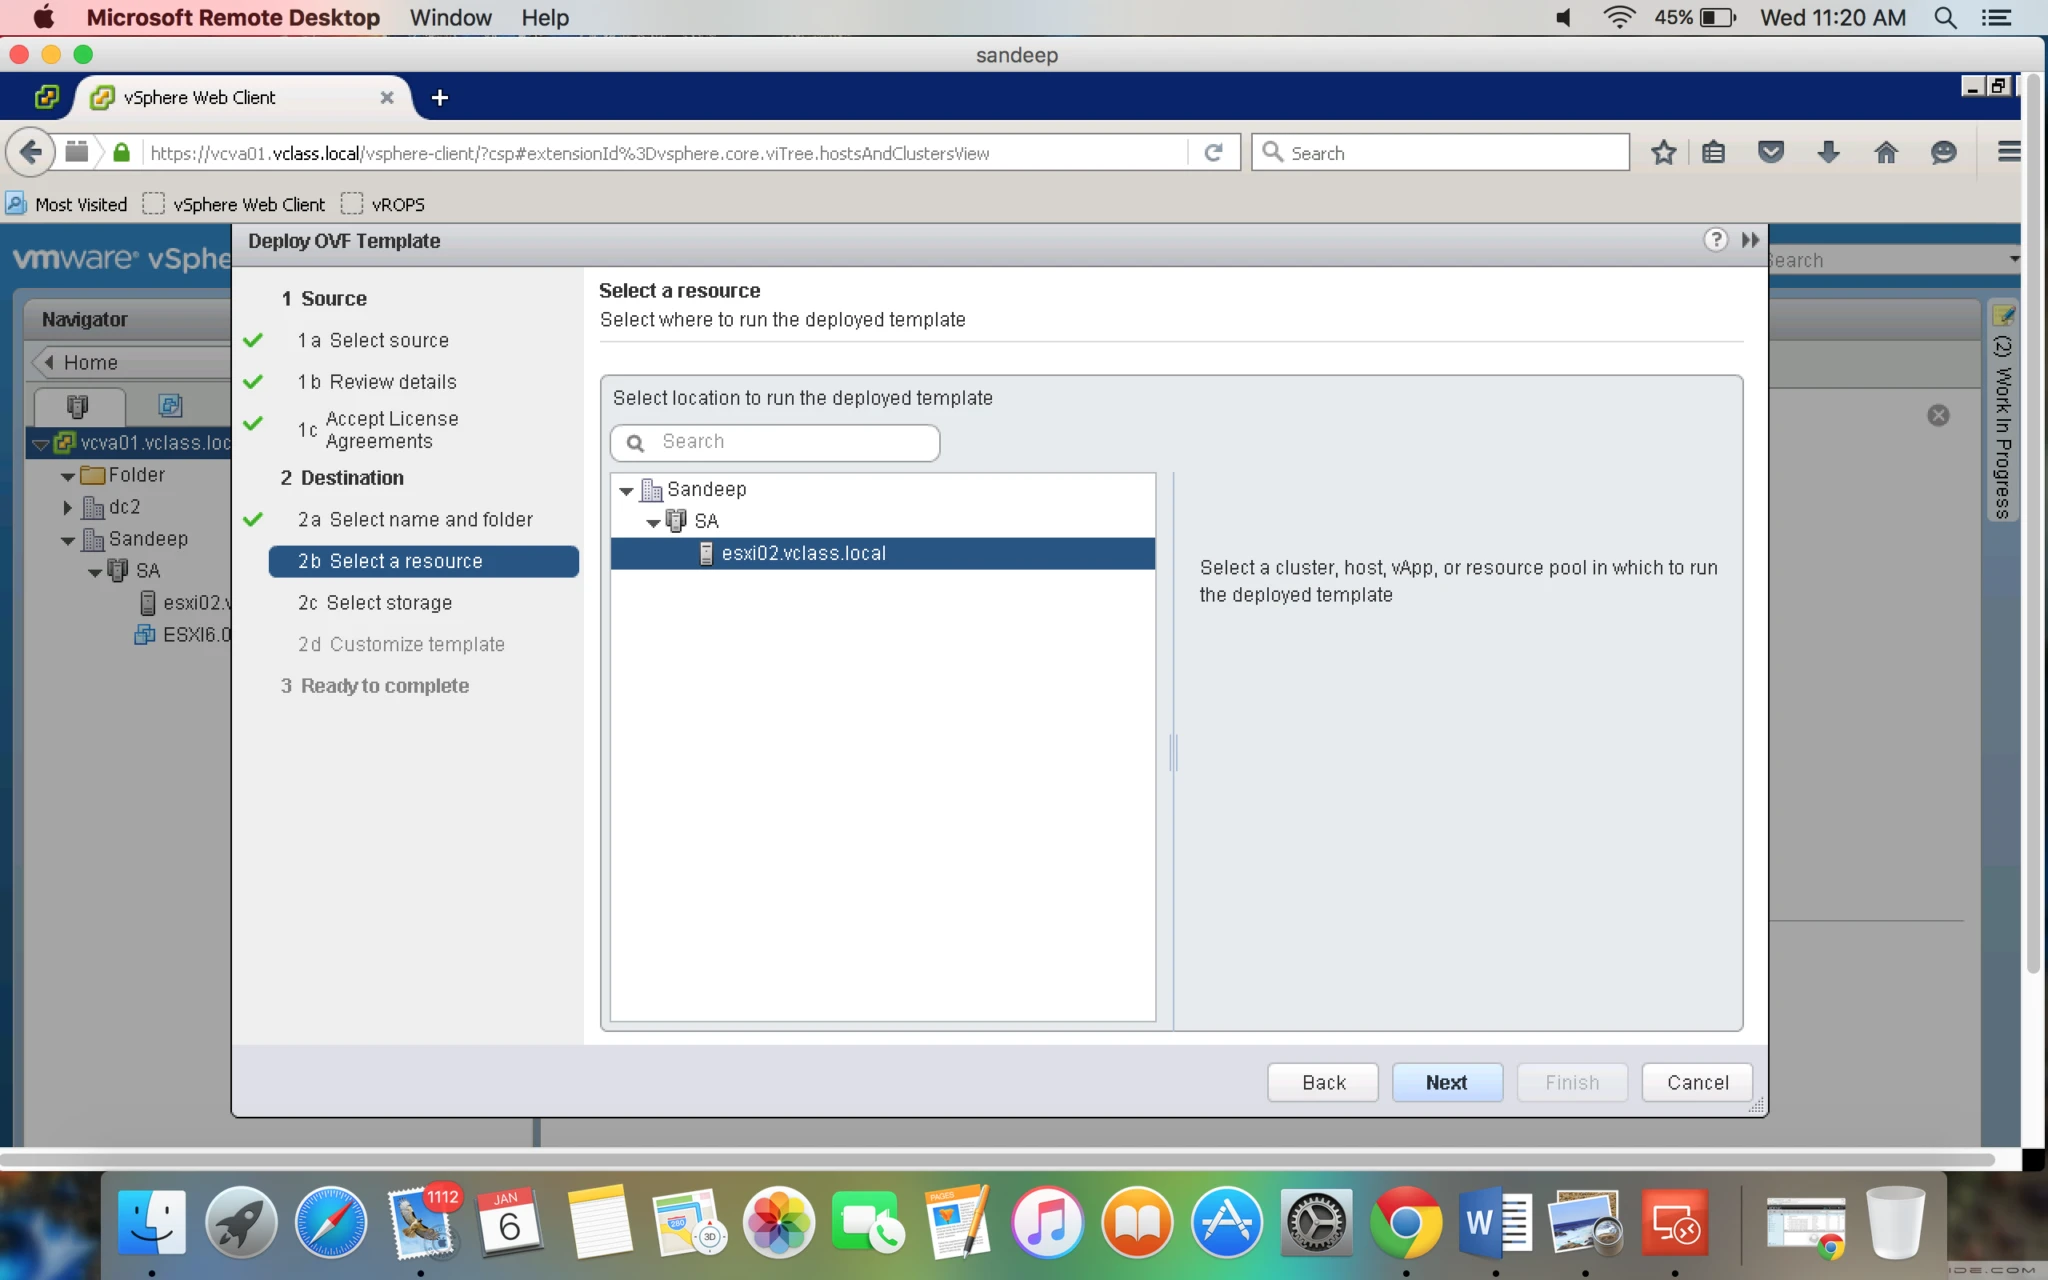Click the Pocket shield icon
The height and width of the screenshot is (1280, 2048).
pos(1771,152)
